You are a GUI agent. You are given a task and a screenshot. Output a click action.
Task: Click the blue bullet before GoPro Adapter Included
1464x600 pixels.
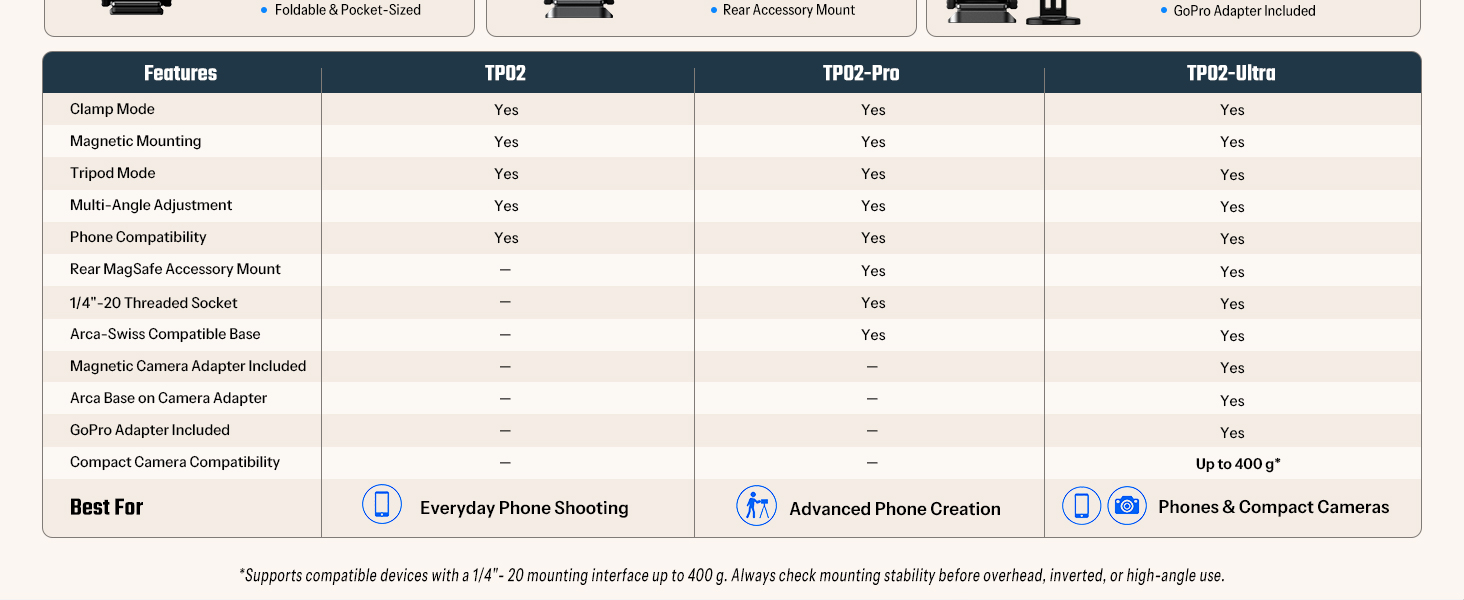[1164, 11]
